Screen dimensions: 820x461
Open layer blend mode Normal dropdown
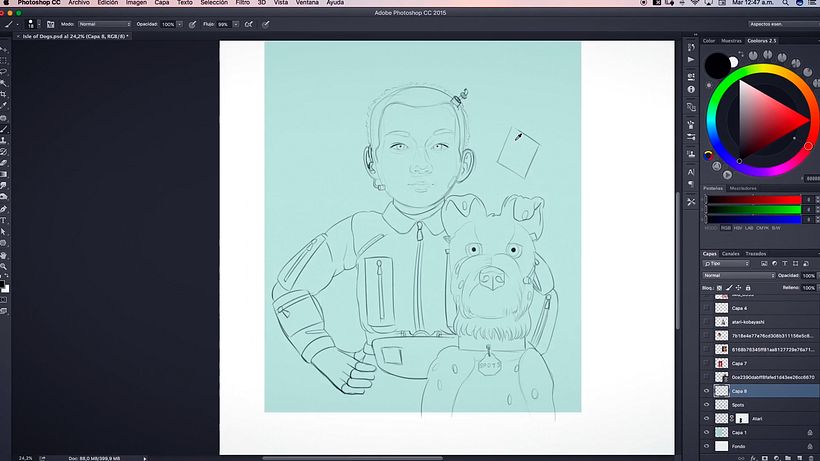point(738,275)
